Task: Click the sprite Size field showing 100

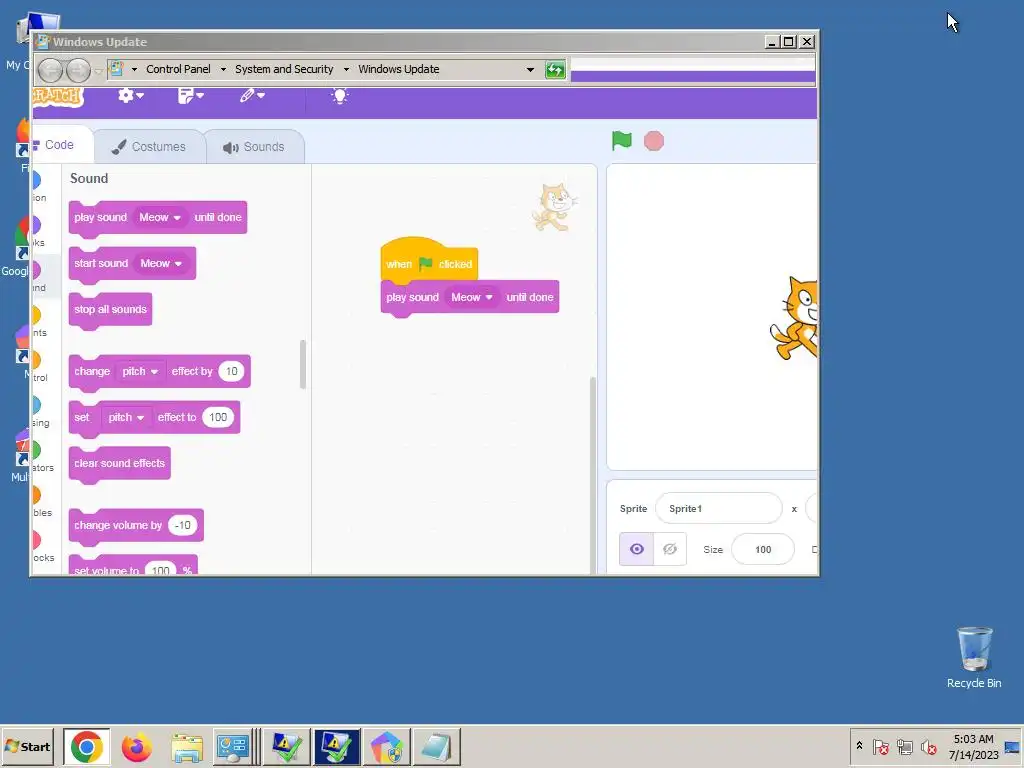Action: tap(763, 549)
